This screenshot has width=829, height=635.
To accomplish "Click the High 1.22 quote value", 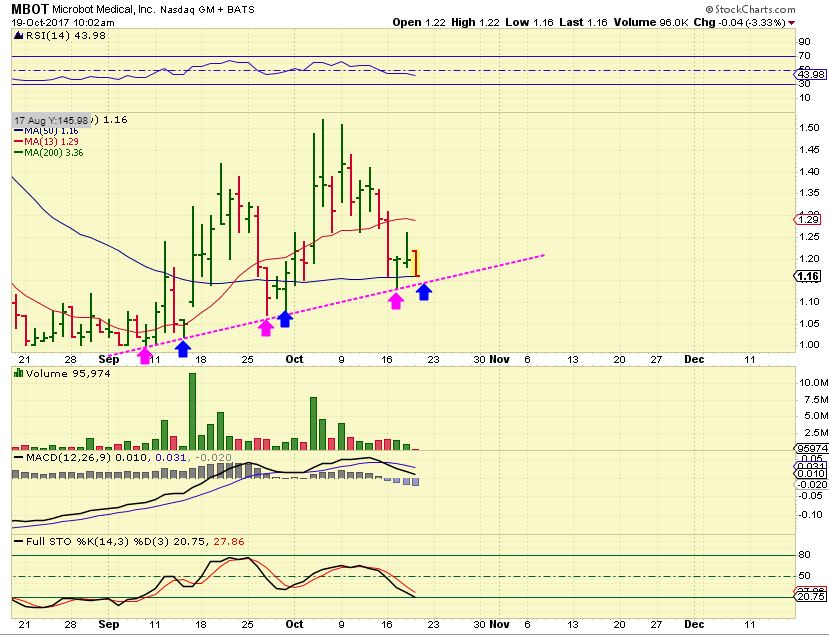I will tap(475, 22).
